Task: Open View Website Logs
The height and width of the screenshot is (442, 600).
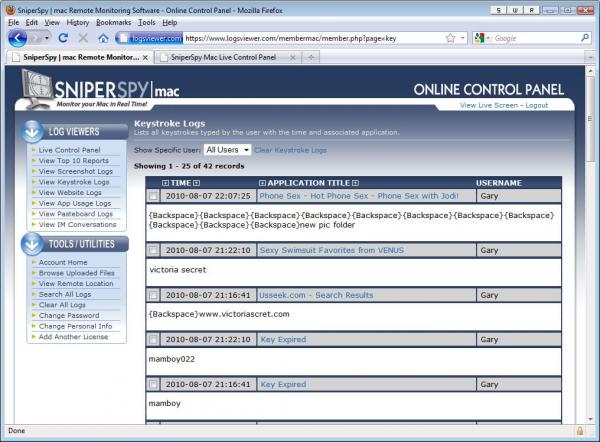Action: point(70,192)
